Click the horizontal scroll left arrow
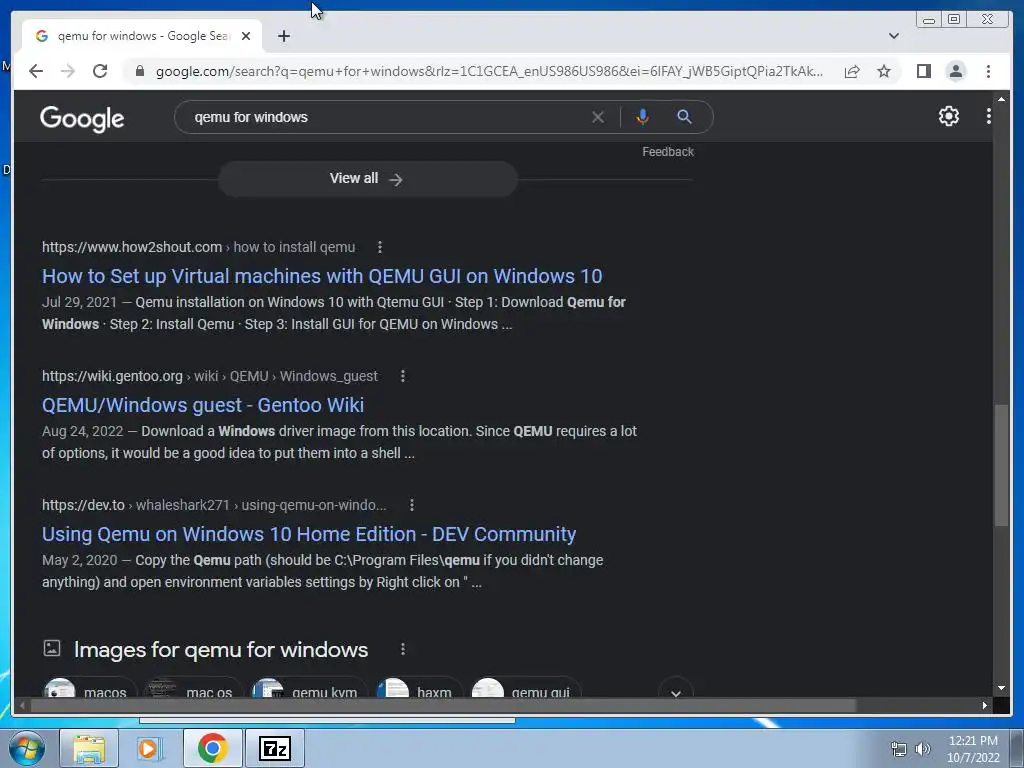This screenshot has width=1024, height=768. click(x=22, y=705)
